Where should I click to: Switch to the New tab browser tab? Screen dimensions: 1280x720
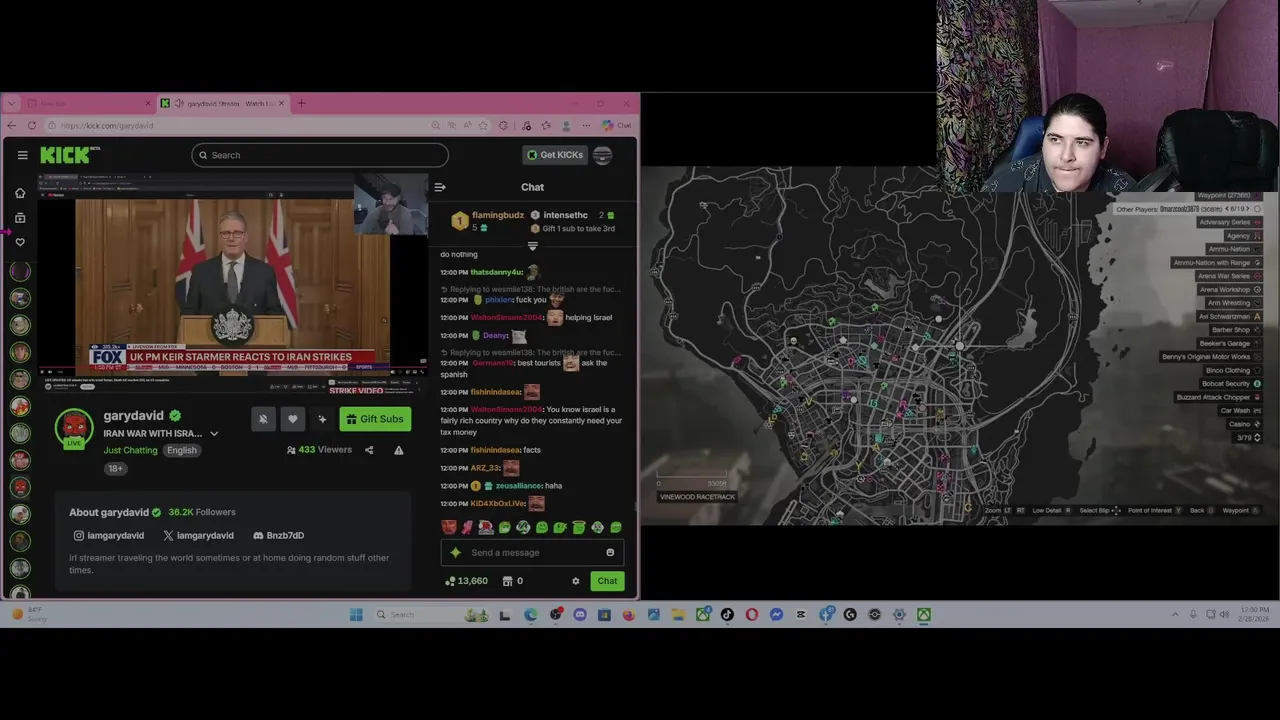click(88, 103)
